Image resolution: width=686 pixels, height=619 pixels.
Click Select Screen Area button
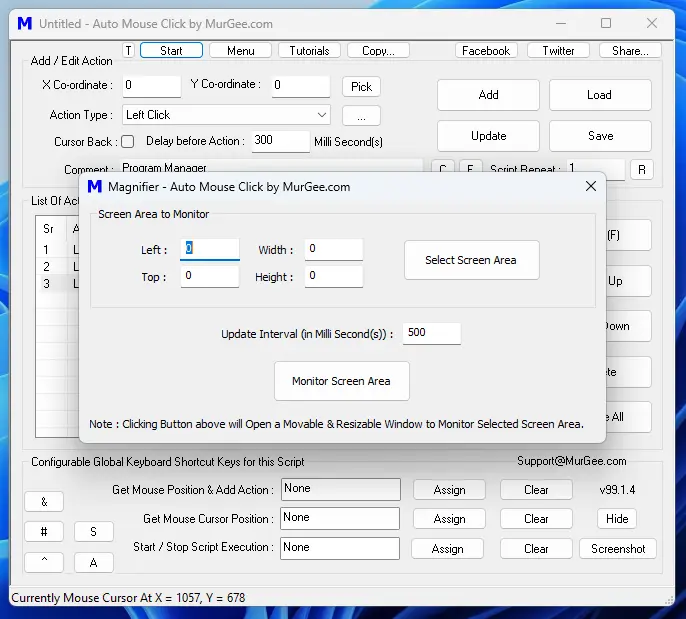click(472, 260)
